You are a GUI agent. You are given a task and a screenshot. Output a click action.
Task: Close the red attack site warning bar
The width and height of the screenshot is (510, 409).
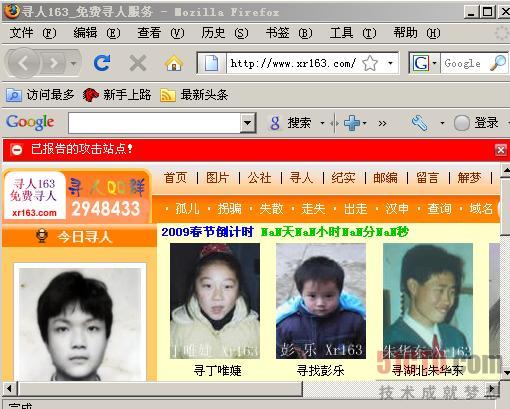pyautogui.click(x=500, y=150)
